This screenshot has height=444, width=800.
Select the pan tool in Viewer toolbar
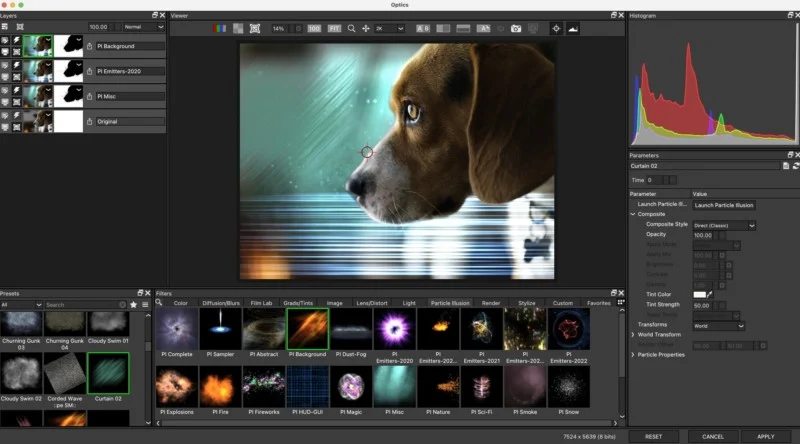click(x=367, y=29)
